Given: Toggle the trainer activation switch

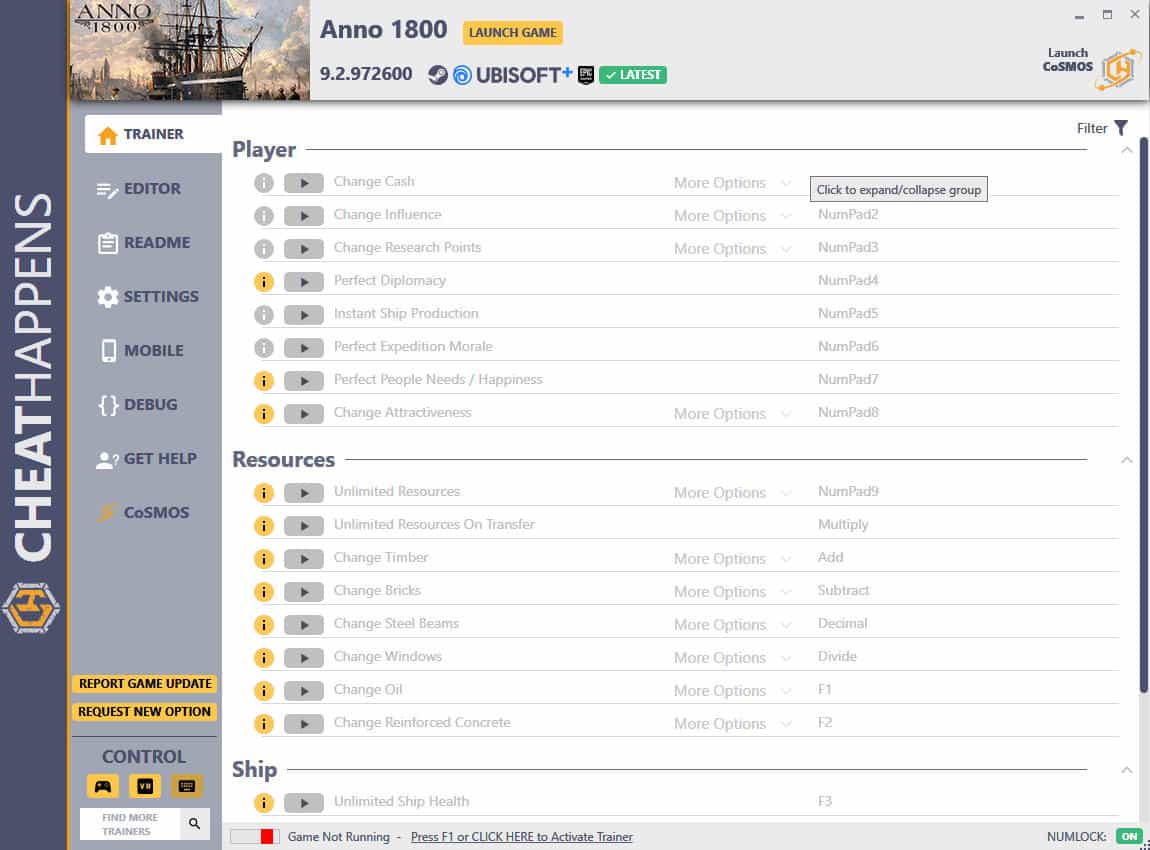Looking at the screenshot, I should click(x=253, y=837).
